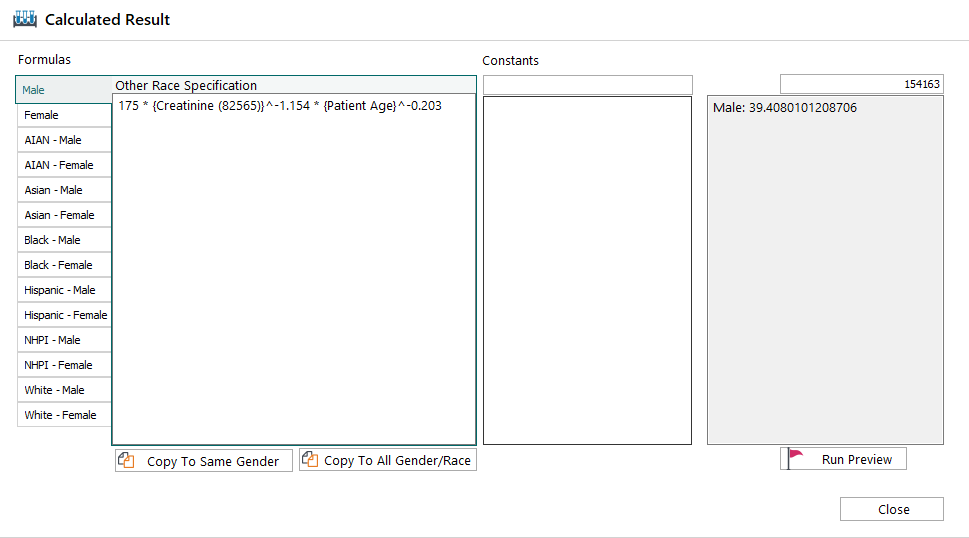Image resolution: width=969 pixels, height=538 pixels.
Task: Select the Female formula tab
Action: pyautogui.click(x=64, y=115)
